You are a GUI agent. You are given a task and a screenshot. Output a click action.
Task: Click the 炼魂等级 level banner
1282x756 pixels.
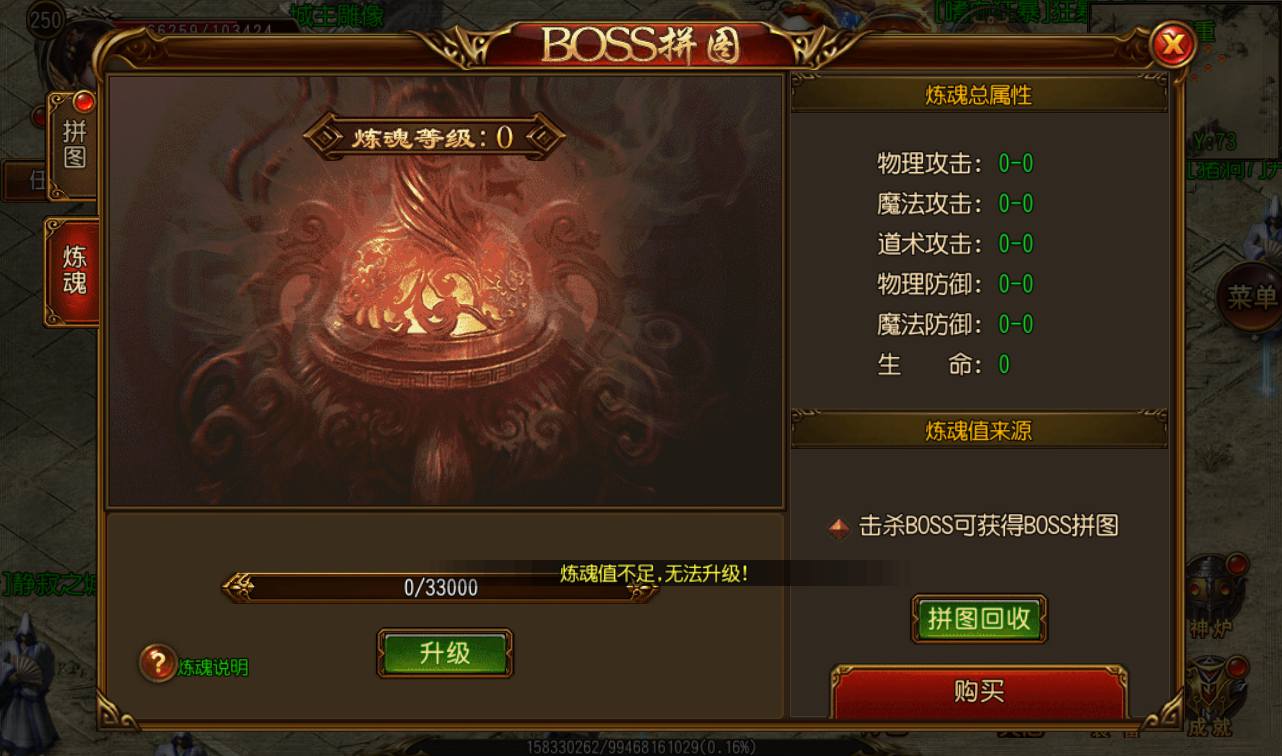[x=434, y=137]
